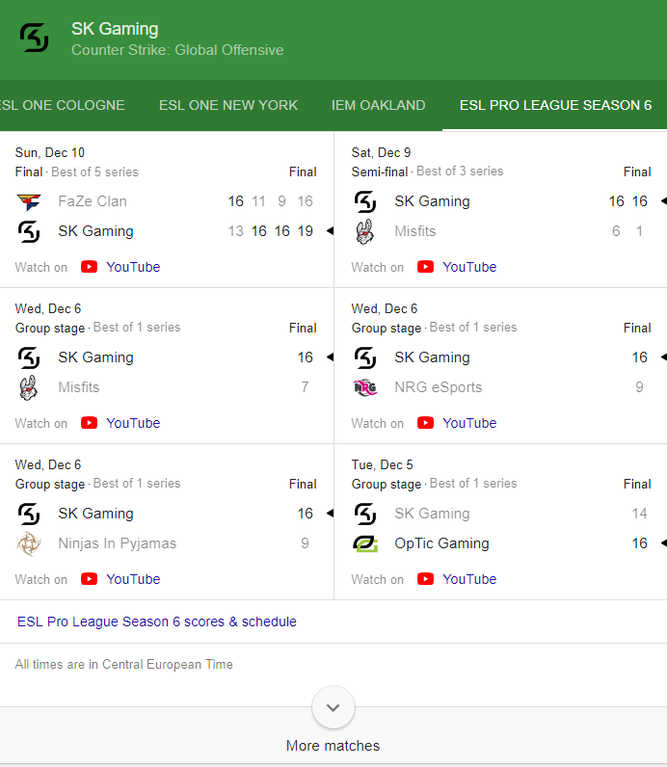Click SK Gaming logo in match versus Ninjas In Pyjamas

point(29,514)
